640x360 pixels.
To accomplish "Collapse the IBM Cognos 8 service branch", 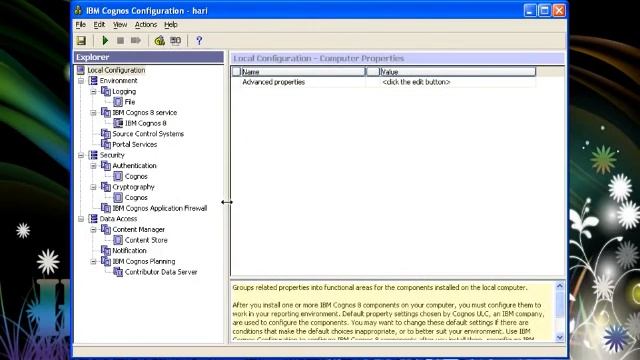I will point(93,113).
